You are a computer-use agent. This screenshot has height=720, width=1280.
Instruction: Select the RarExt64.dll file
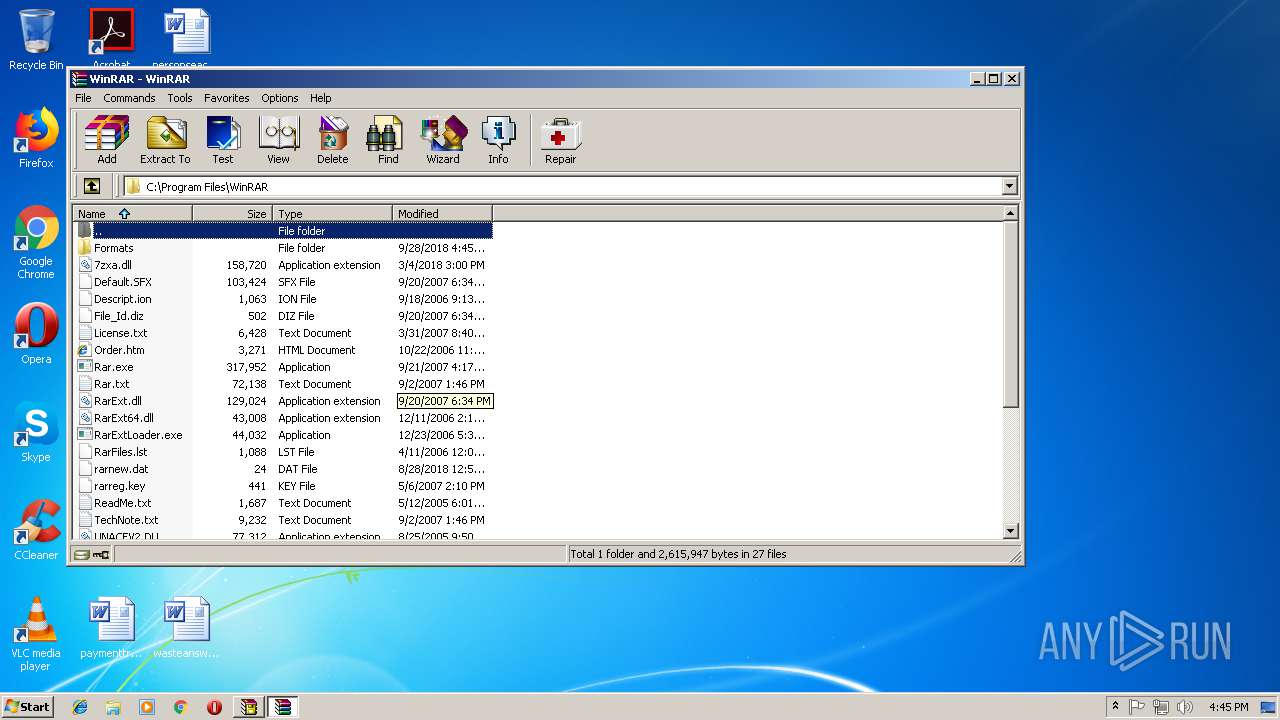tap(285, 418)
